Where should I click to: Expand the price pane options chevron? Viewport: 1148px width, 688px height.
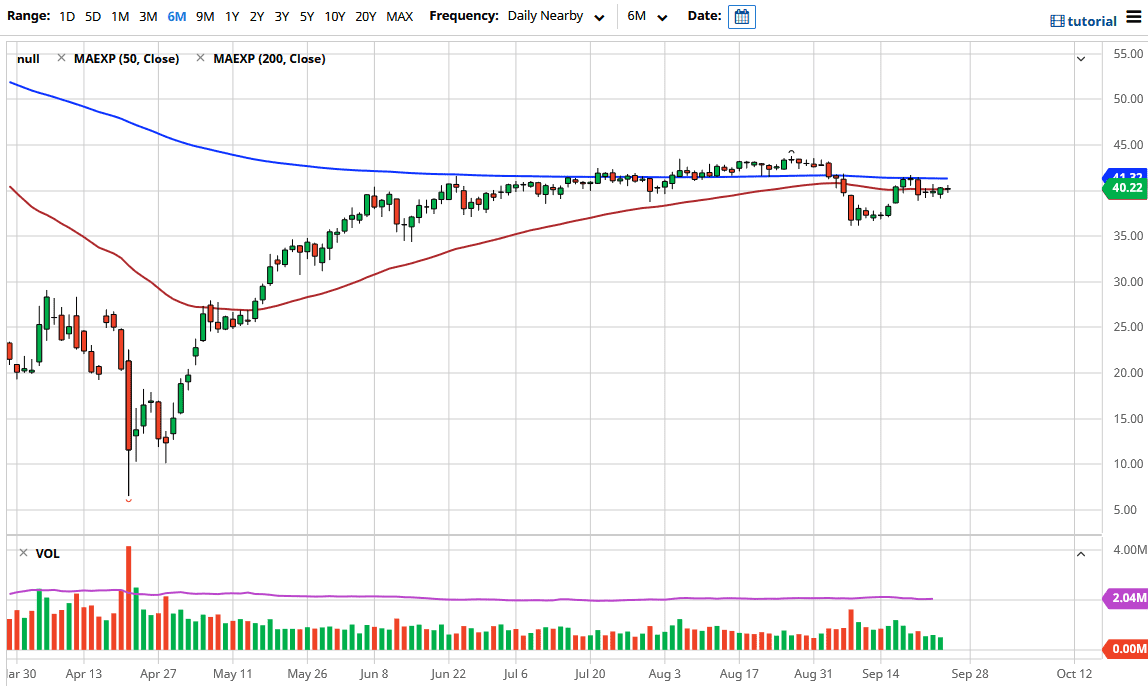pyautogui.click(x=1081, y=58)
